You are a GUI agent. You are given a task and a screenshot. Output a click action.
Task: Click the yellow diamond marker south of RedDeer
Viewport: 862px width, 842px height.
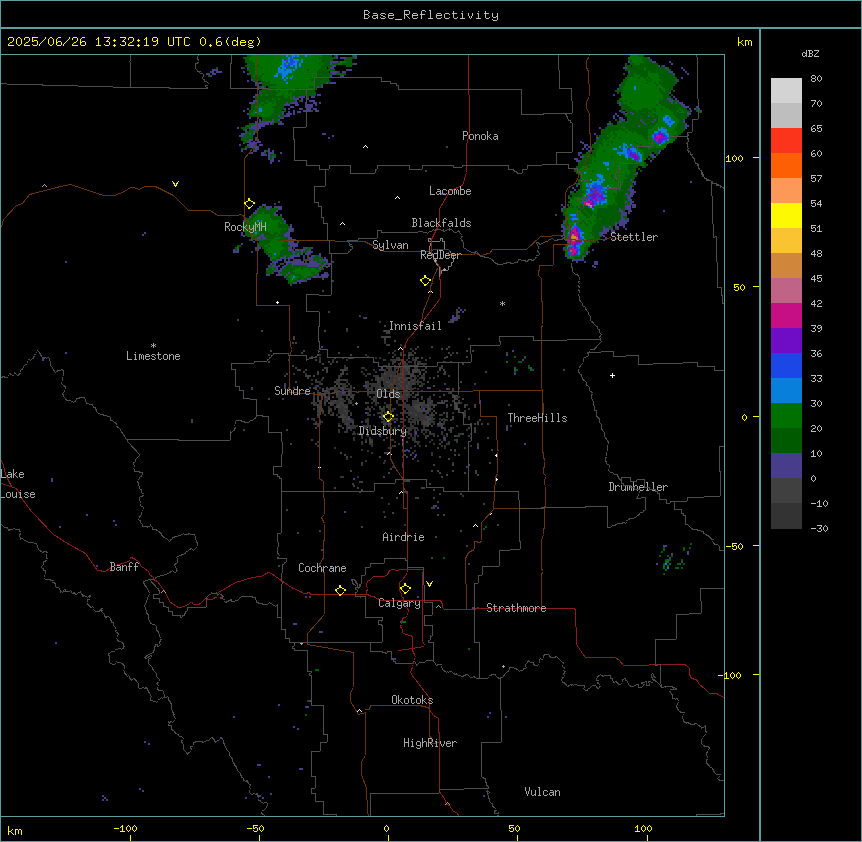coord(425,281)
